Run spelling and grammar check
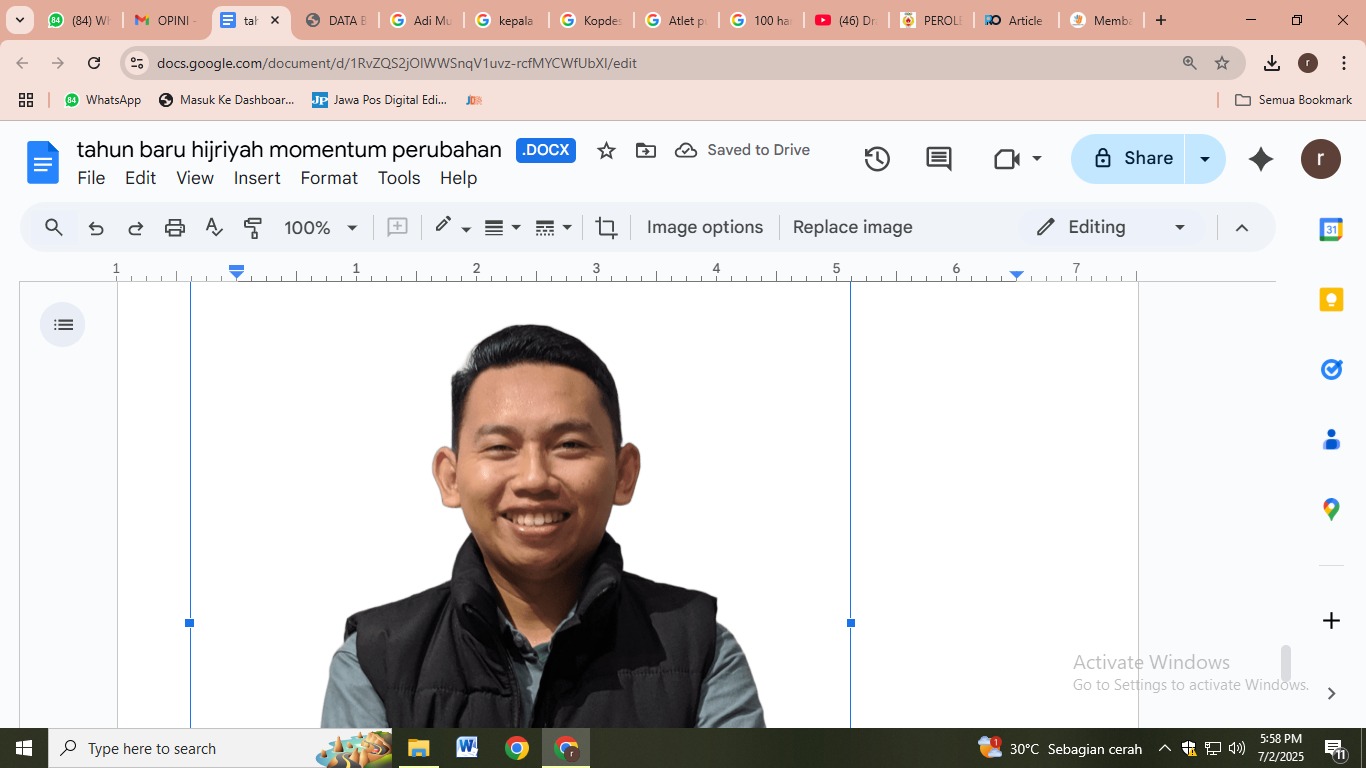Screen dimensions: 1366x768 pyautogui.click(x=213, y=227)
